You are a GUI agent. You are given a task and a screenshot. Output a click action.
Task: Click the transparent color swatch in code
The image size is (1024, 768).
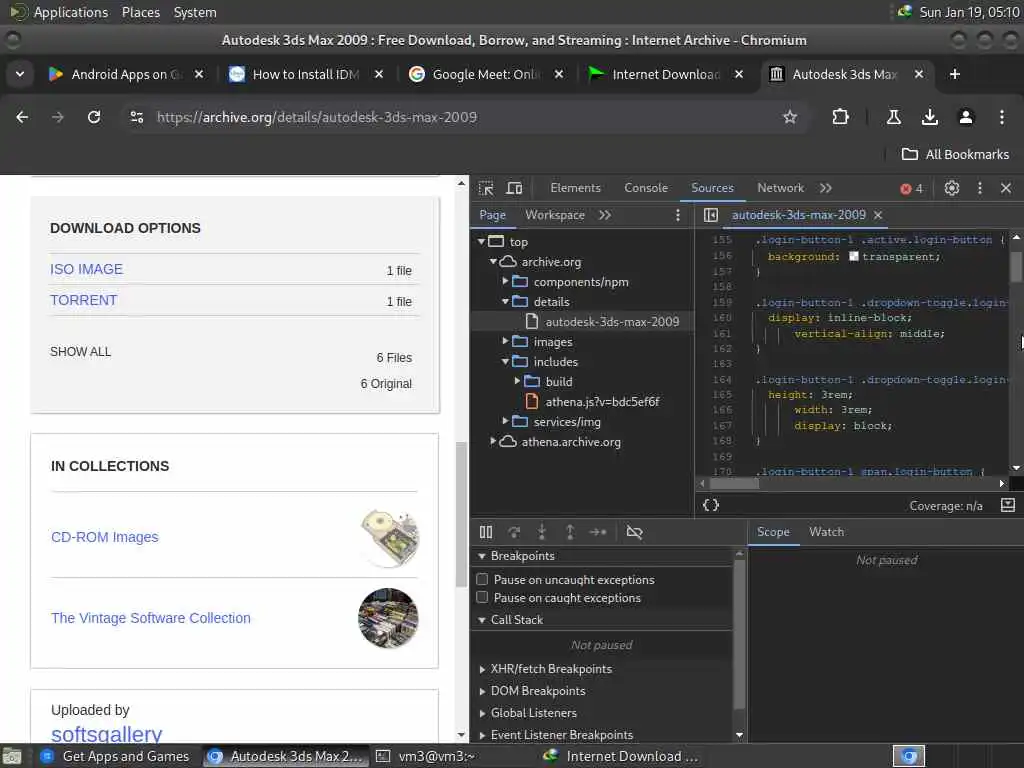point(853,256)
